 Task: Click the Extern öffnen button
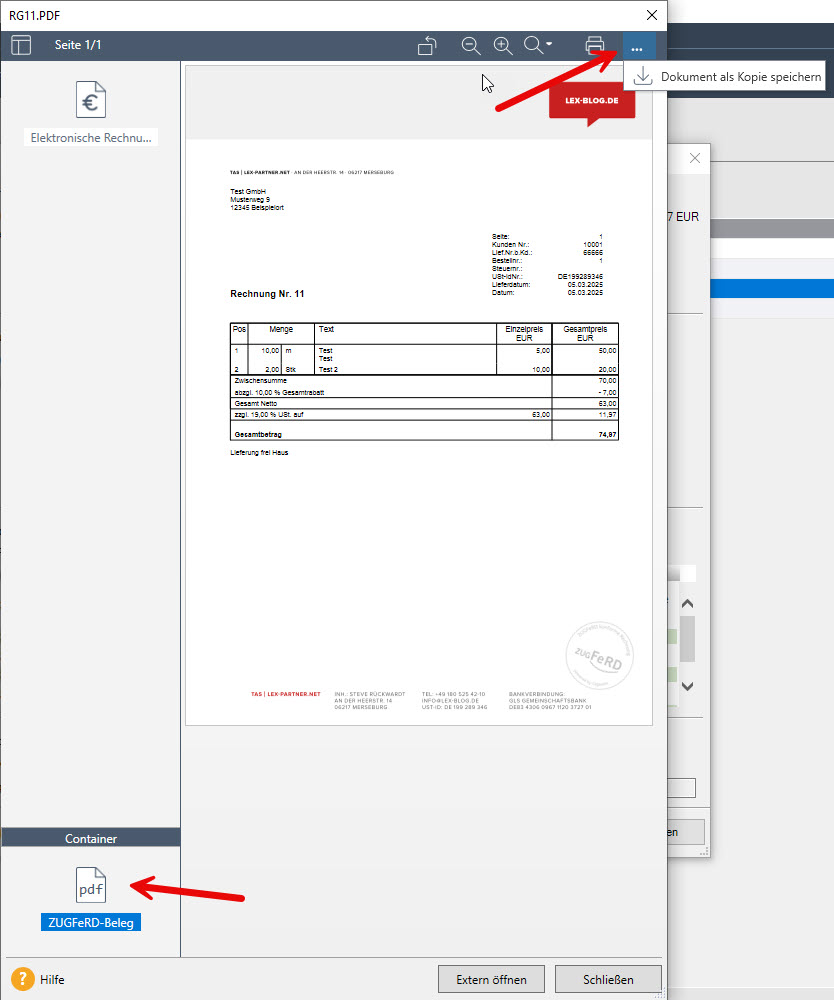click(x=491, y=980)
